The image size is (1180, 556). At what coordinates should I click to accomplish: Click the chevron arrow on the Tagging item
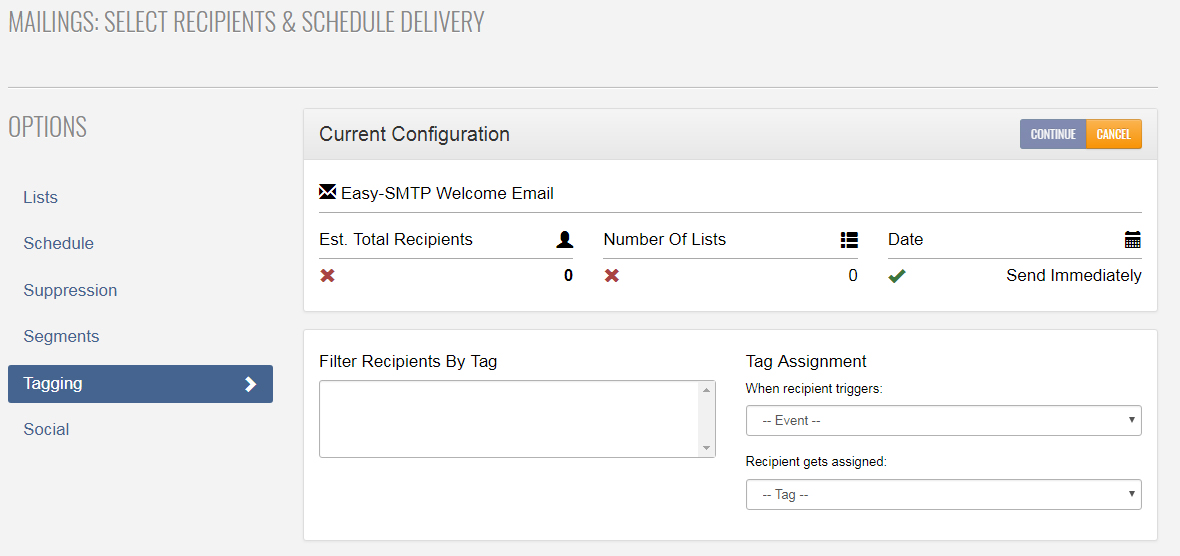[x=250, y=384]
